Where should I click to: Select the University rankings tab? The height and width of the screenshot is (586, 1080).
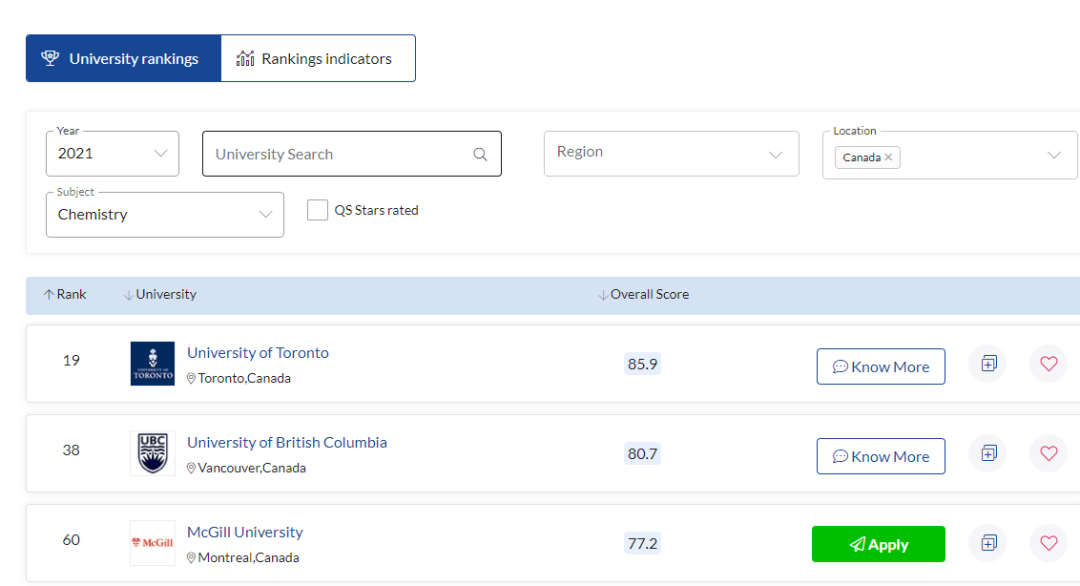pos(123,59)
